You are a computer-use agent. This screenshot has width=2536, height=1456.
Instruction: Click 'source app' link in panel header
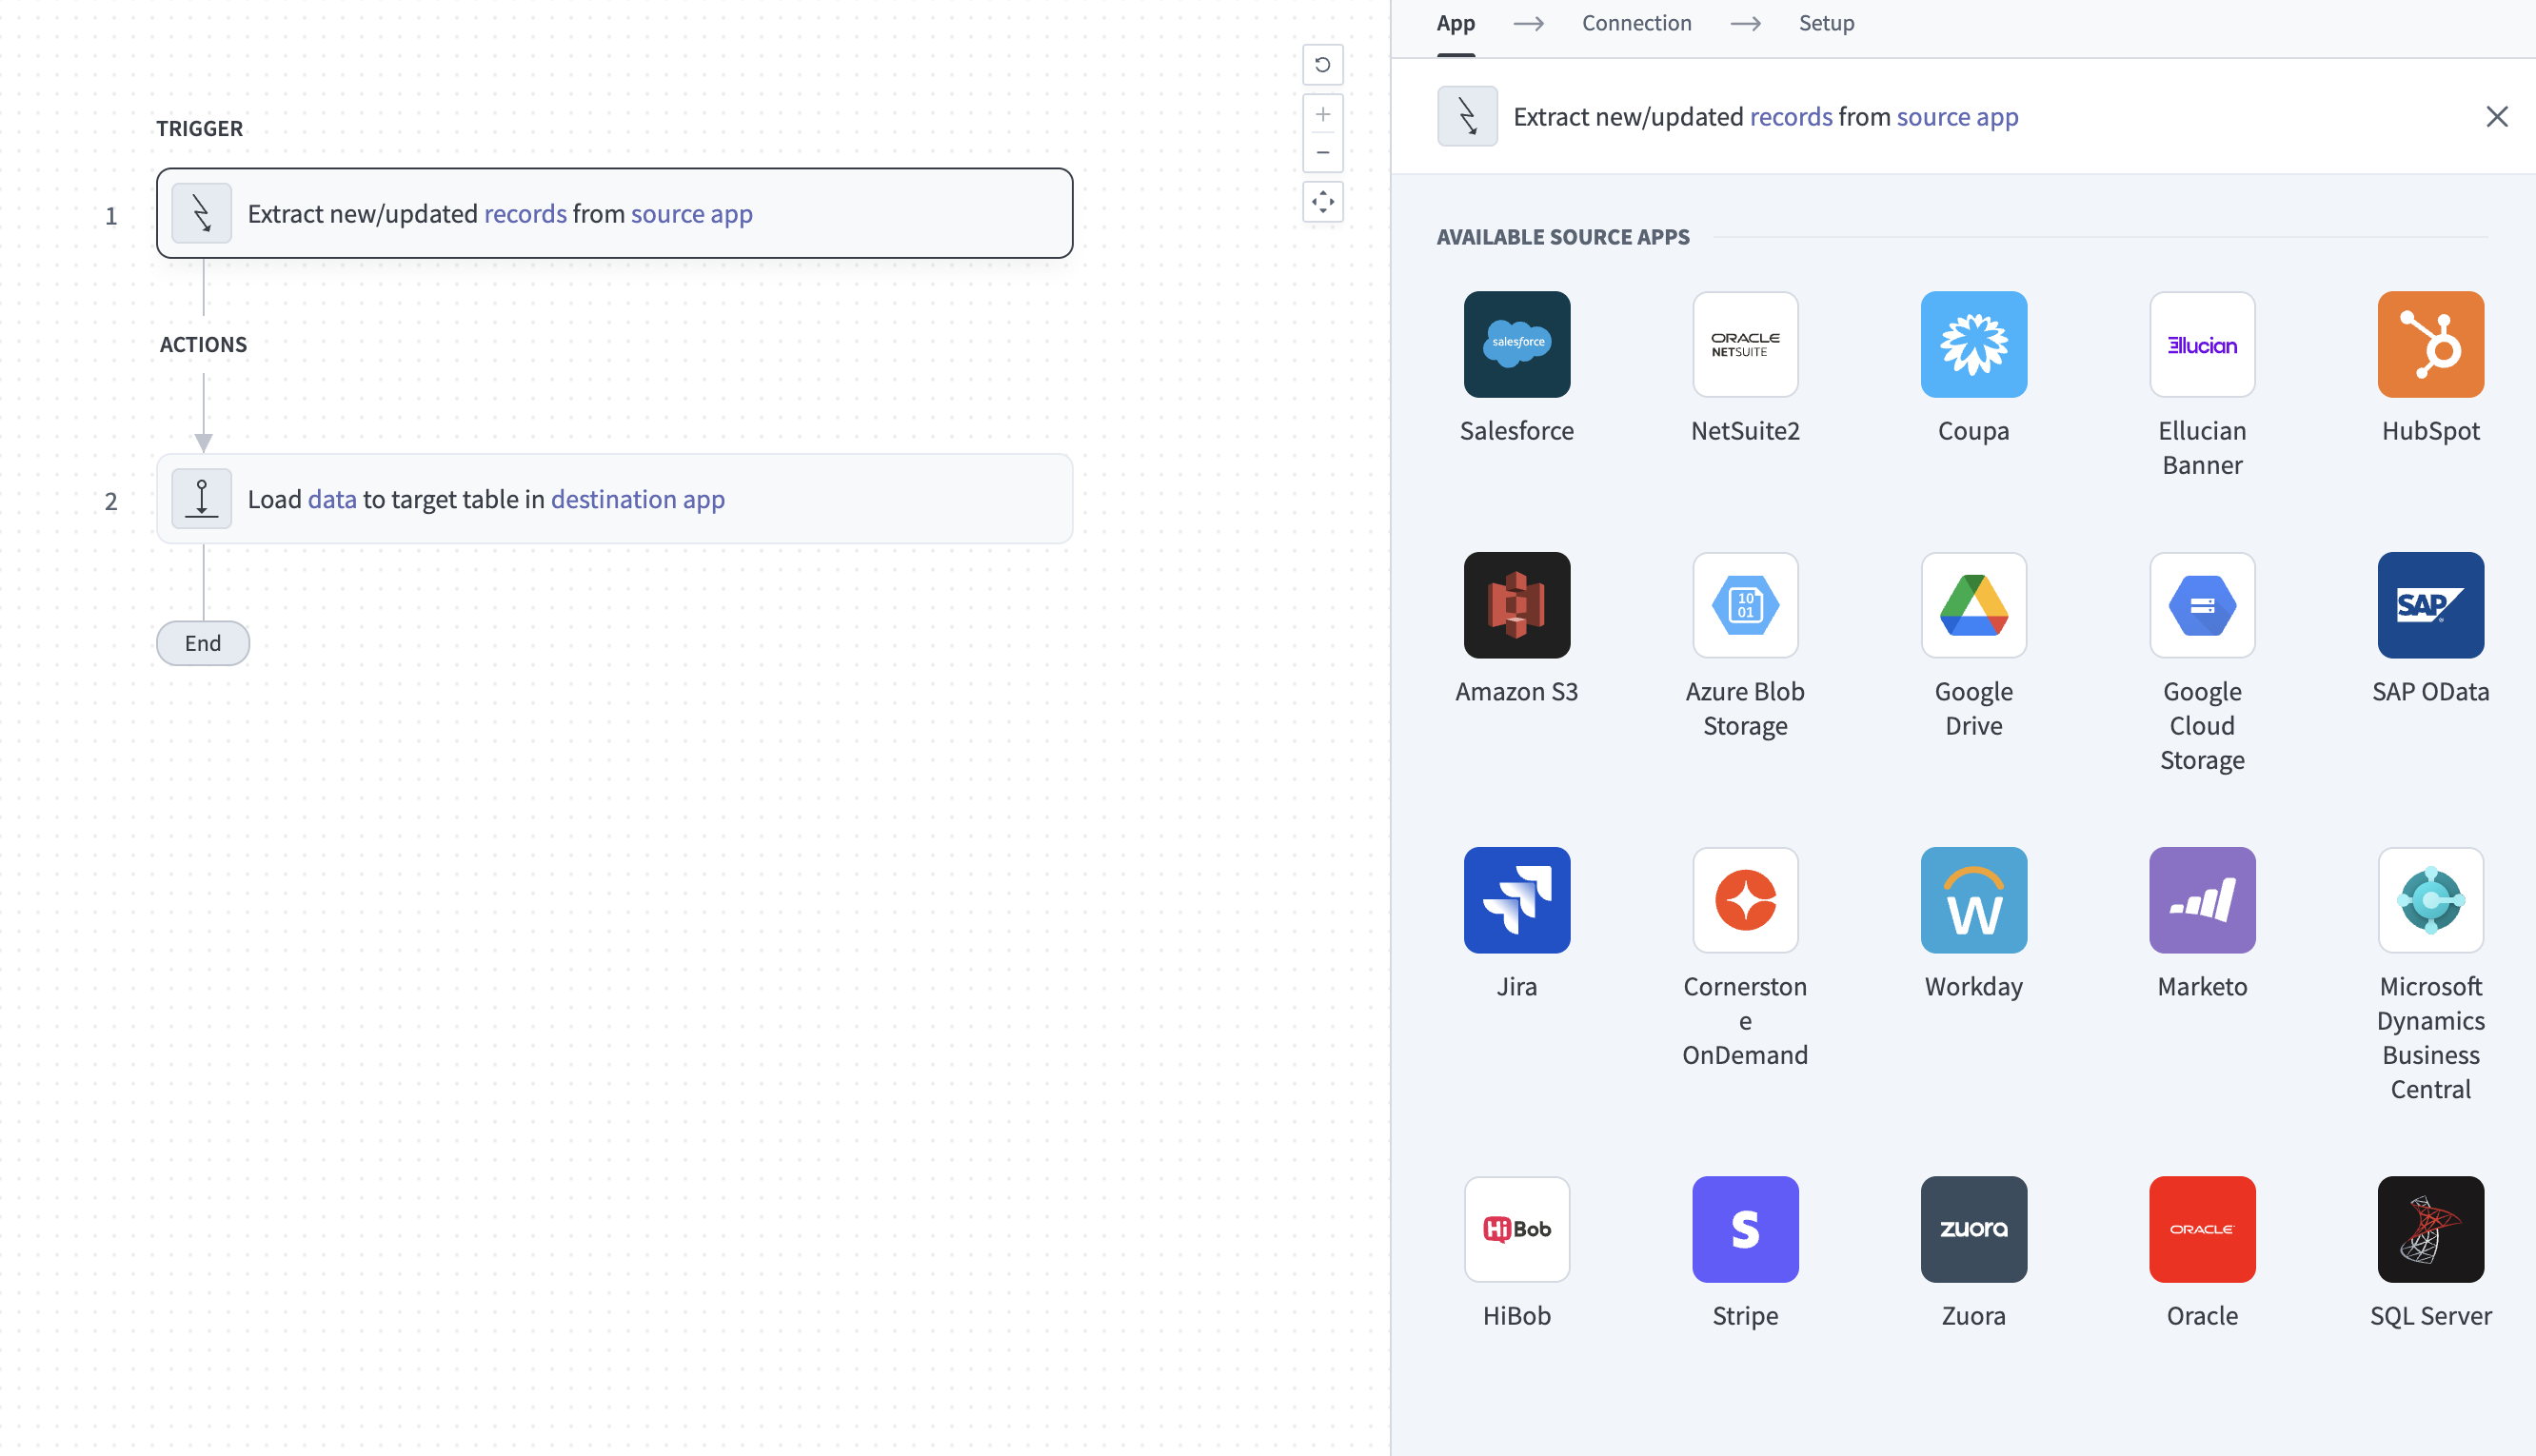pos(1957,117)
